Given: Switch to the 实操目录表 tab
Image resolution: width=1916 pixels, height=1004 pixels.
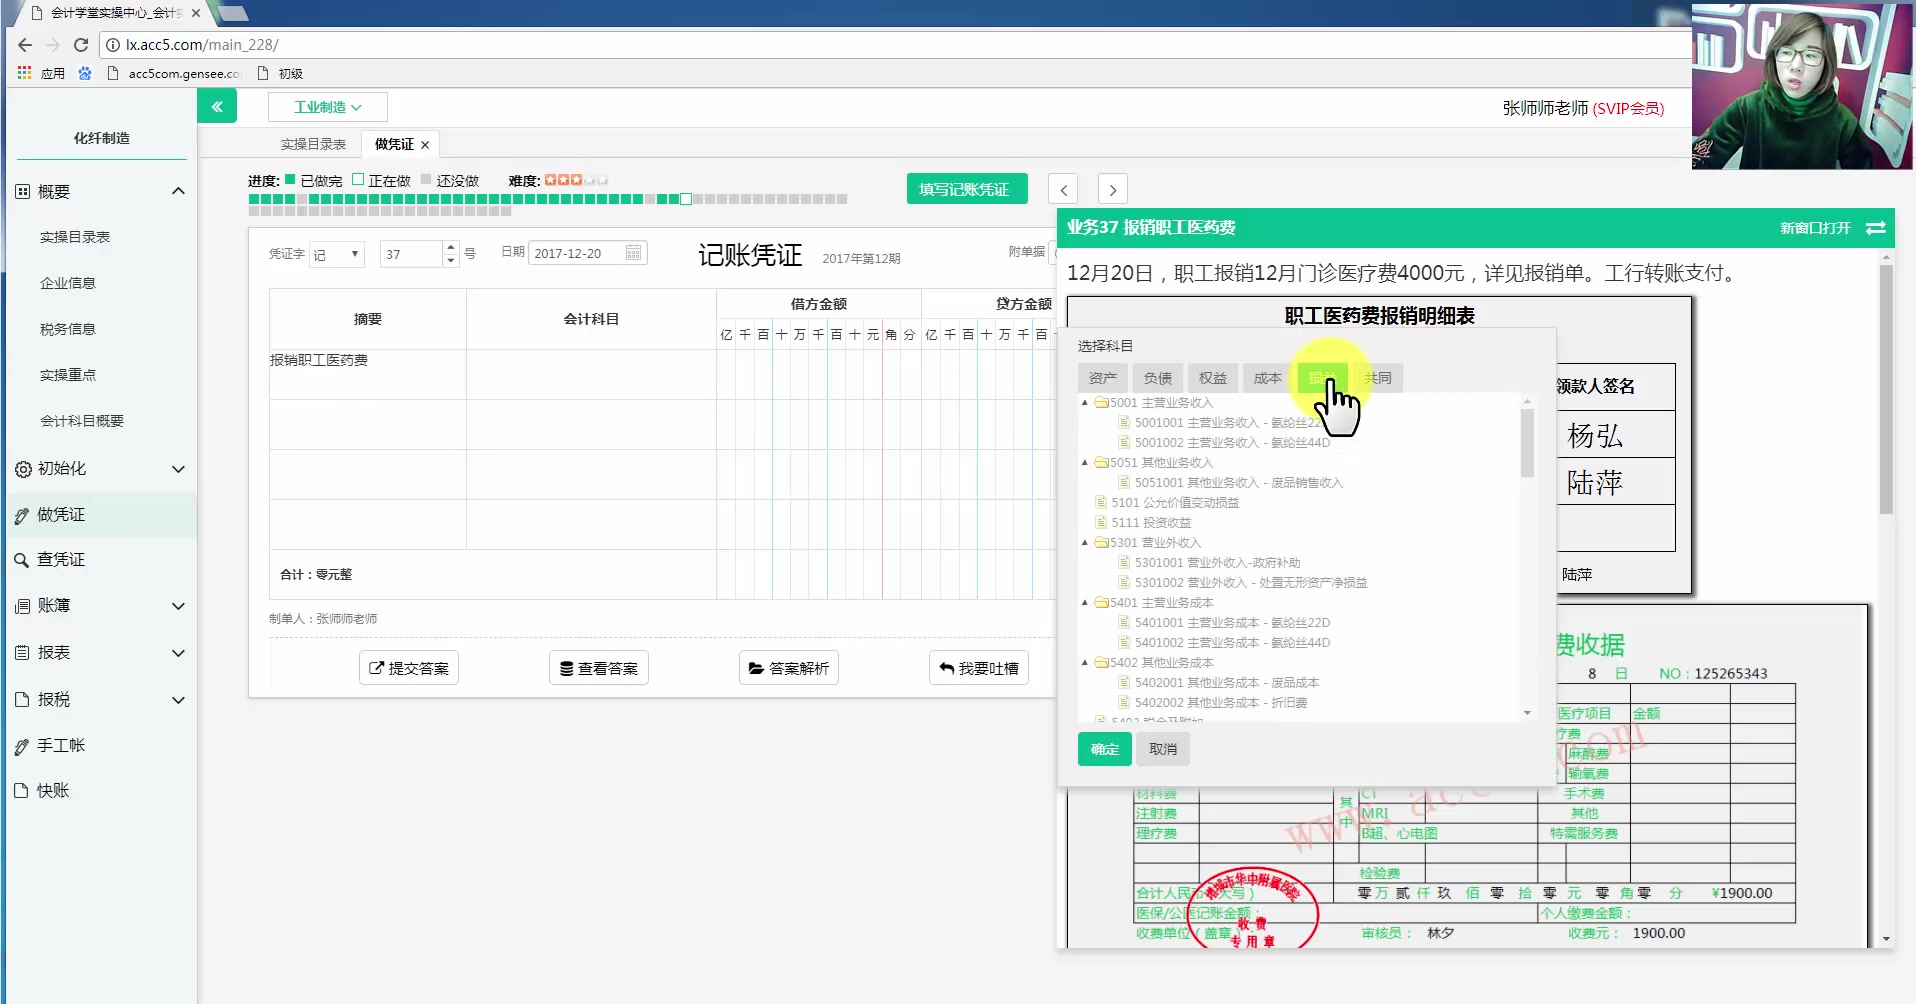Looking at the screenshot, I should point(312,143).
